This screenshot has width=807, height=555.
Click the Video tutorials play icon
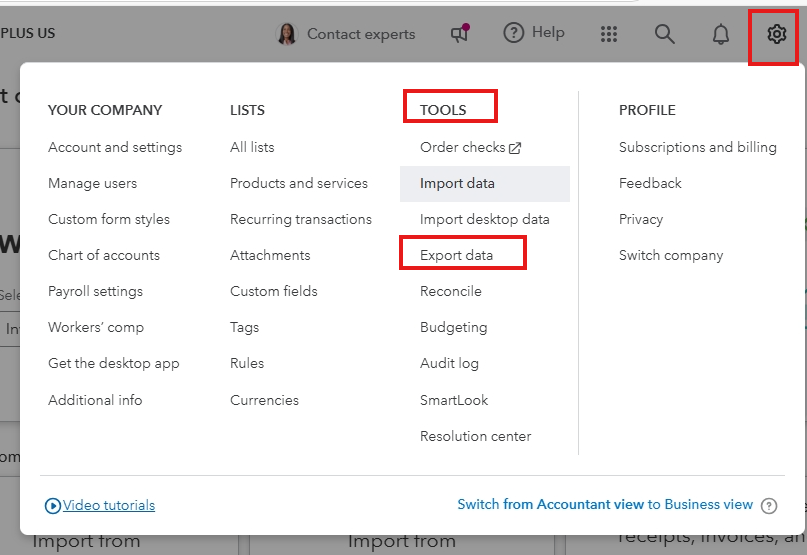pyautogui.click(x=53, y=506)
